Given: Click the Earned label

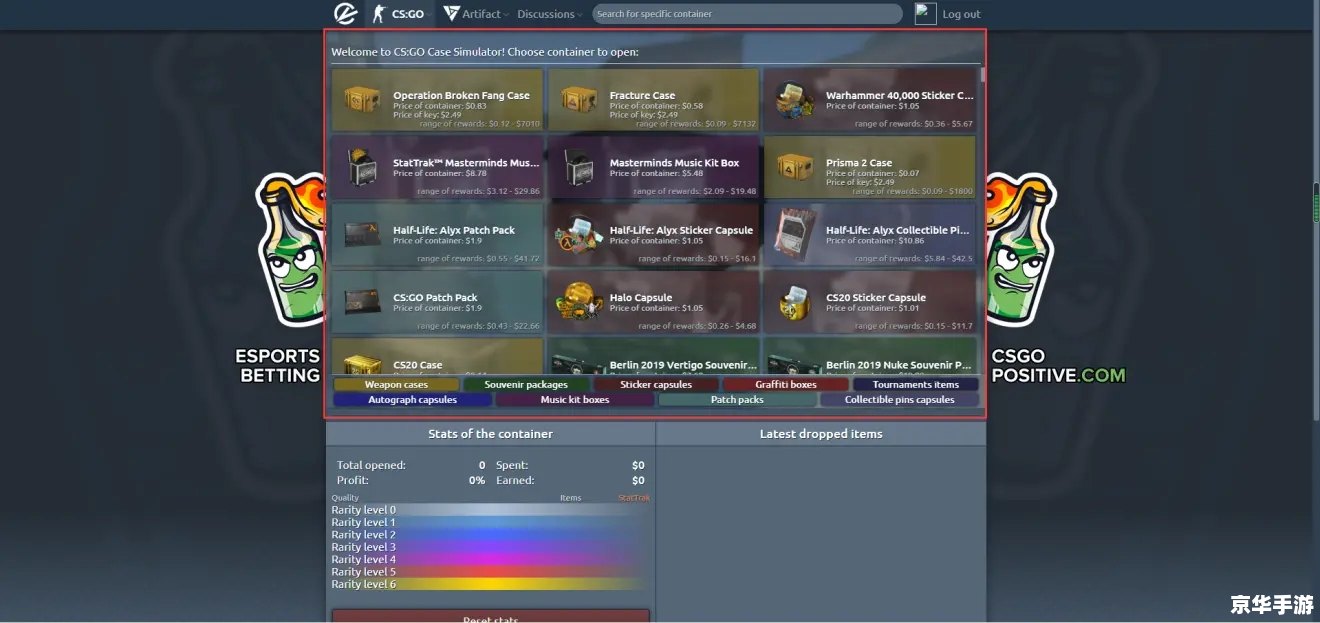Looking at the screenshot, I should pos(515,480).
